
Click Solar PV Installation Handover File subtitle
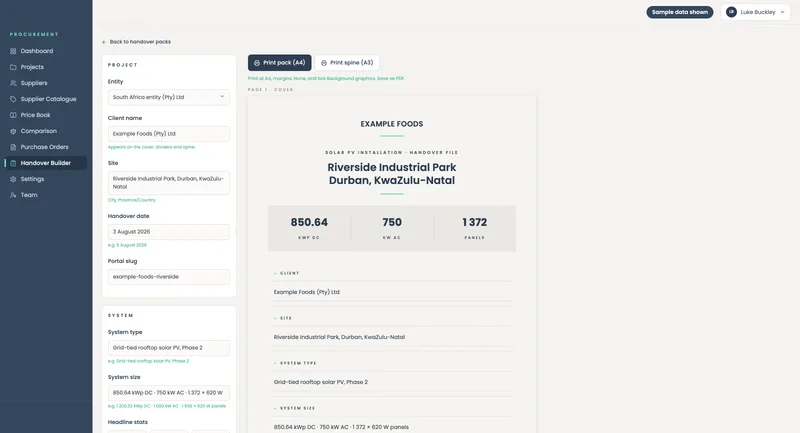click(392, 152)
